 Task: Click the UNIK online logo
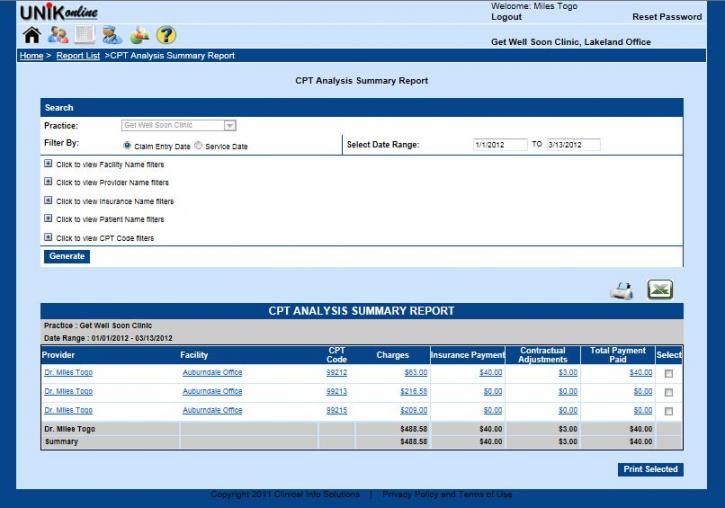click(x=59, y=12)
